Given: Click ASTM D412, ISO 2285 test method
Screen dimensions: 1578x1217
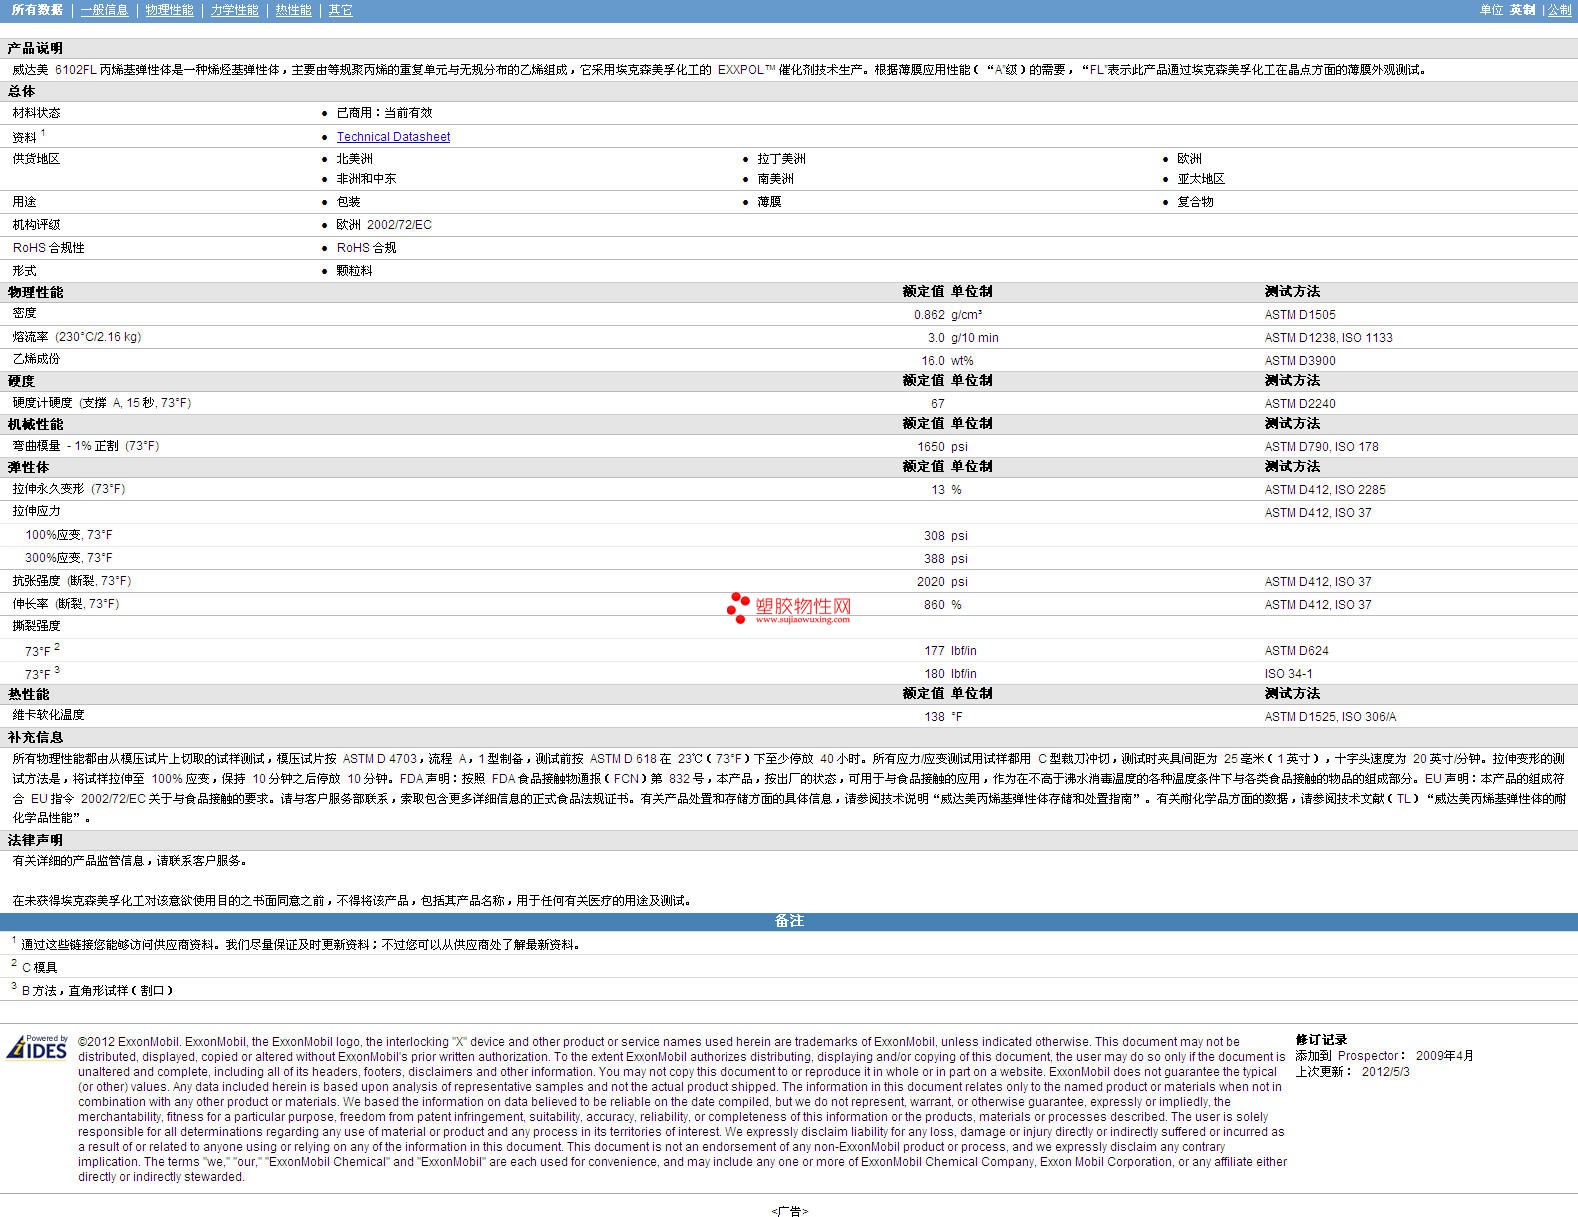Looking at the screenshot, I should point(1325,490).
